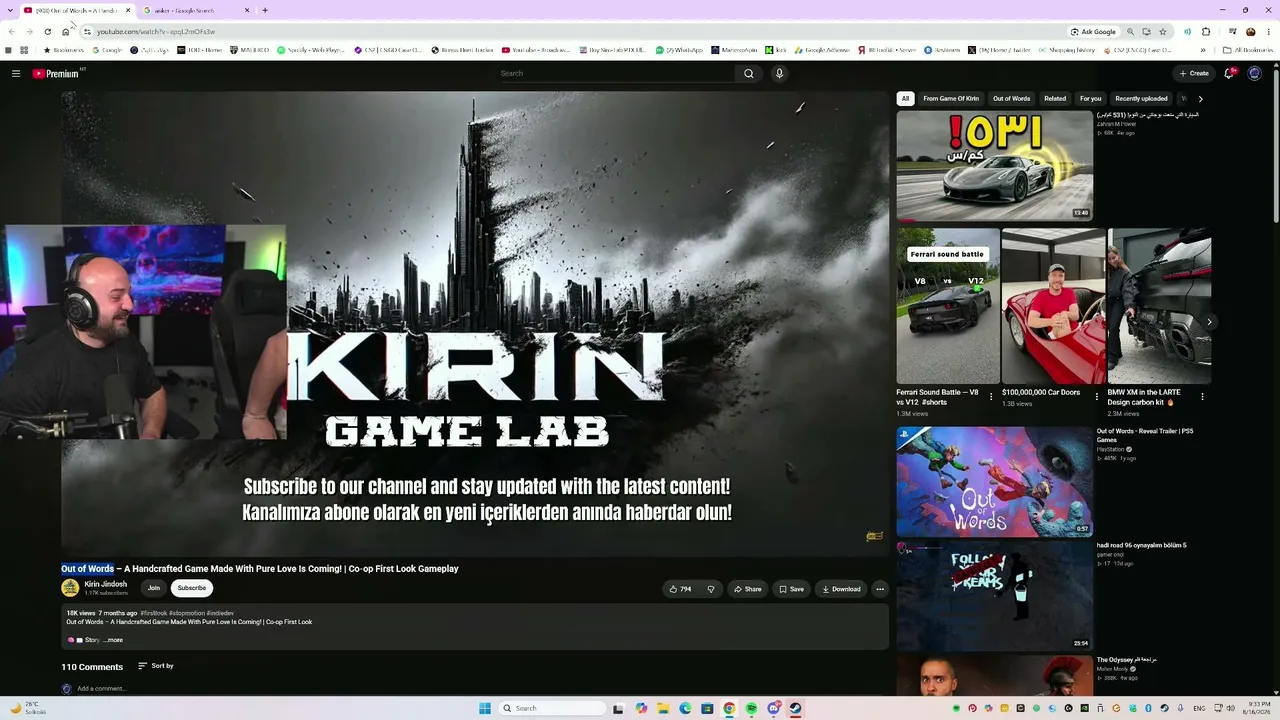Open Steam from the taskbar

pos(795,708)
